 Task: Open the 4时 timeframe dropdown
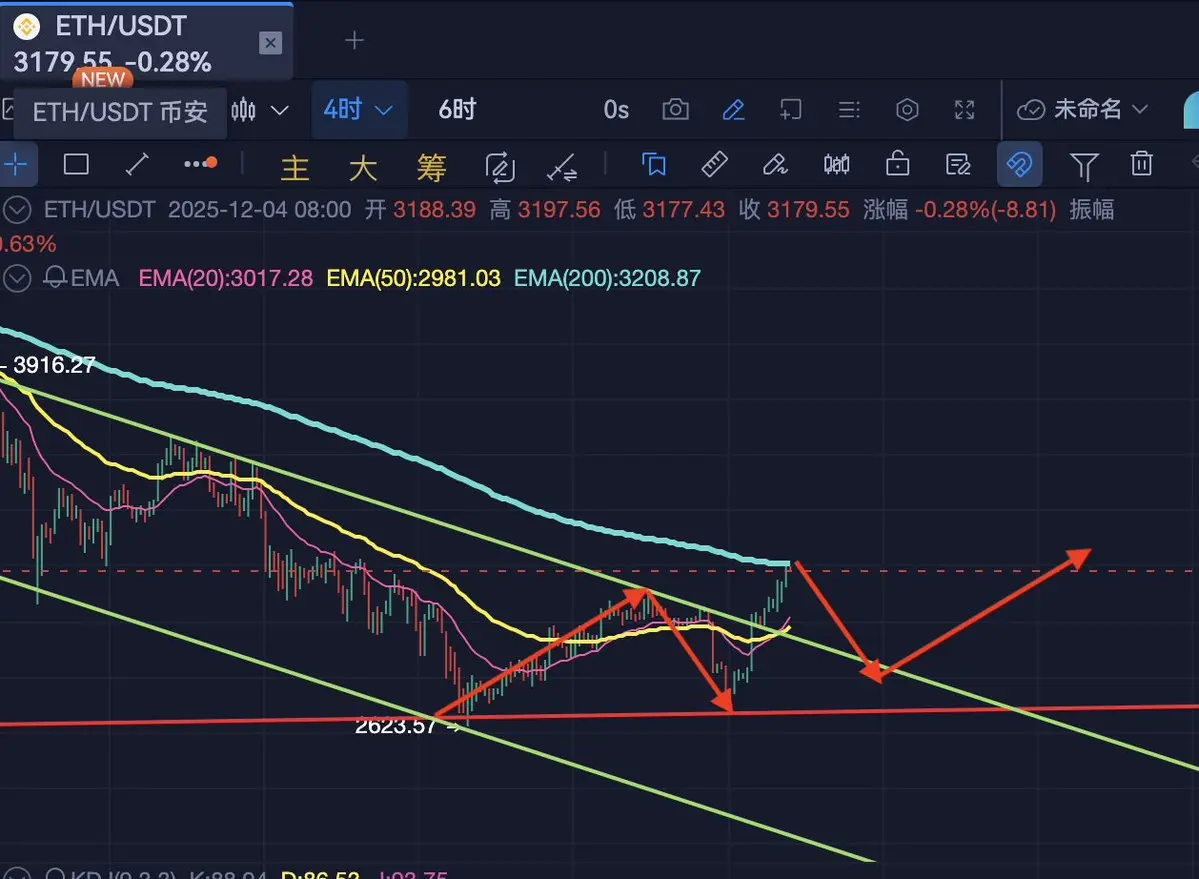(x=358, y=110)
